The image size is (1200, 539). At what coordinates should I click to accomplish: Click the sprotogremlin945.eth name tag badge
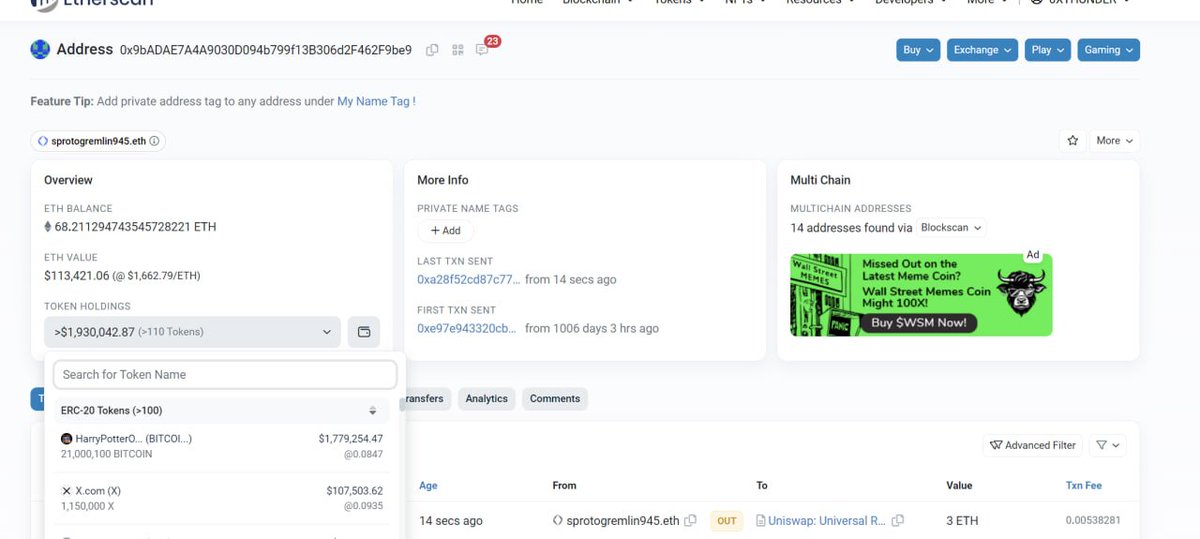click(98, 141)
